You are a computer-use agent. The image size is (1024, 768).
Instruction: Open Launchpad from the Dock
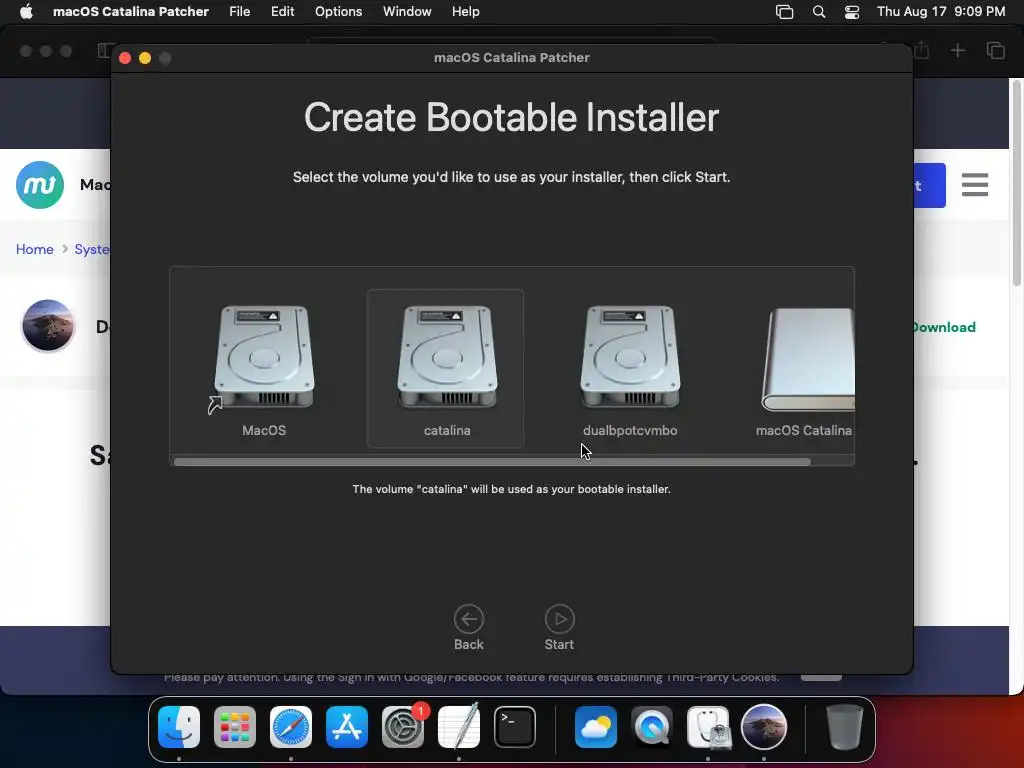235,727
